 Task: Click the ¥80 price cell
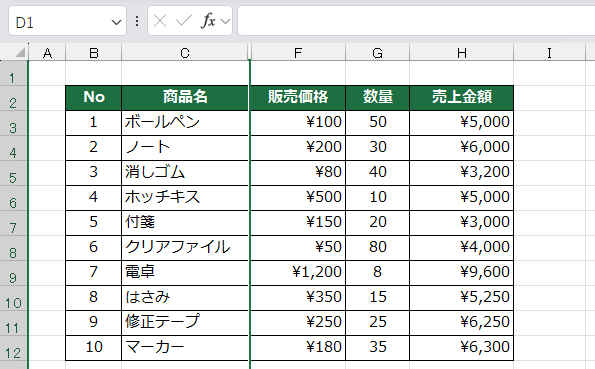[298, 173]
